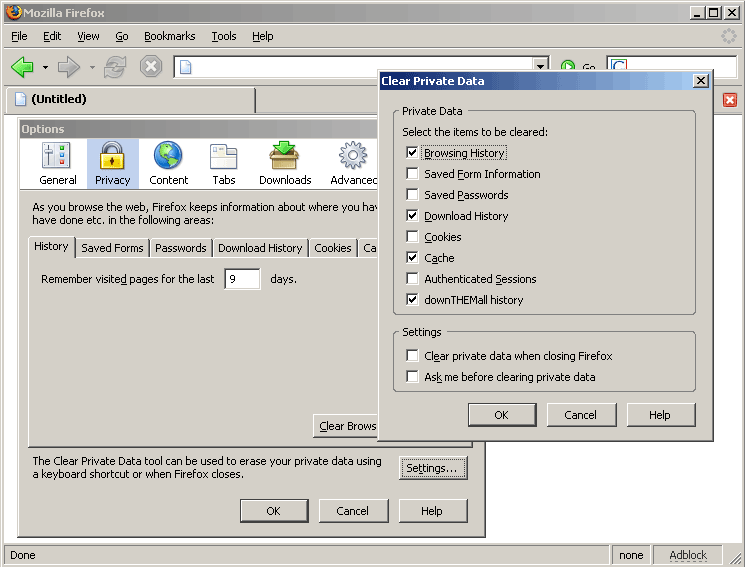Click the red close-tab icon
This screenshot has height=567, width=745.
(x=730, y=100)
